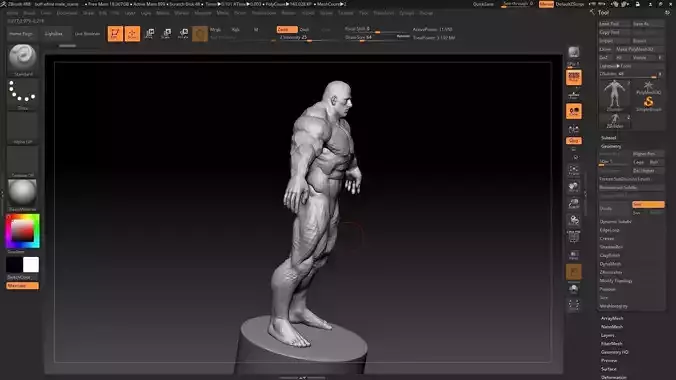Select the Rotate transform icon
The height and width of the screenshot is (380, 676).
[183, 34]
